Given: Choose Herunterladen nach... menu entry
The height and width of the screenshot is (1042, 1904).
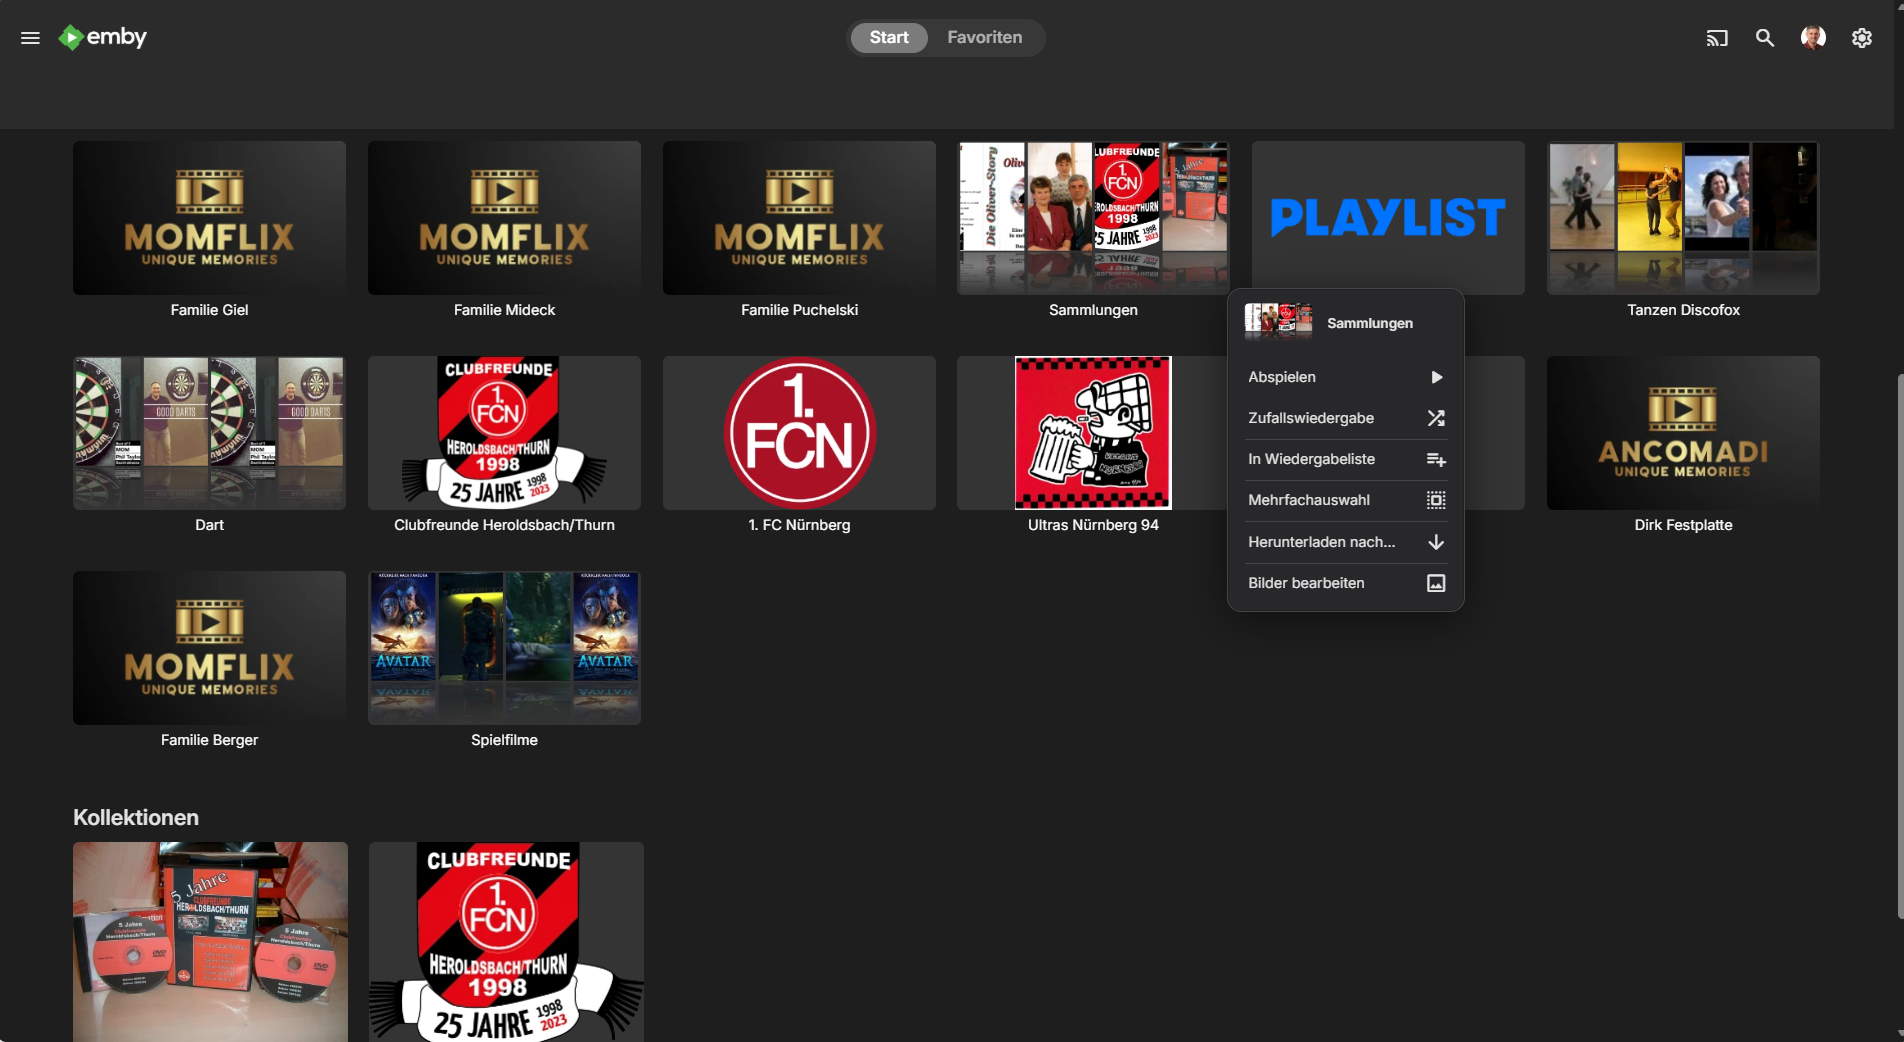Looking at the screenshot, I should click(1346, 542).
